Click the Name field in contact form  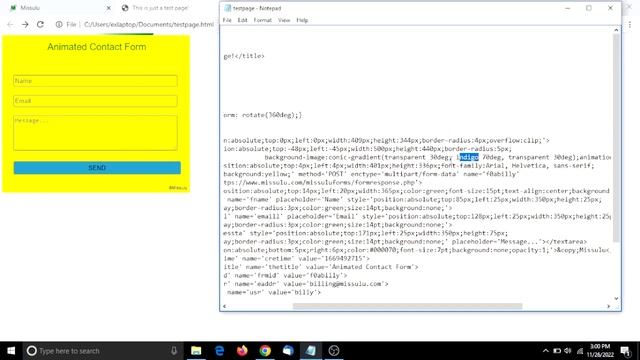point(95,81)
